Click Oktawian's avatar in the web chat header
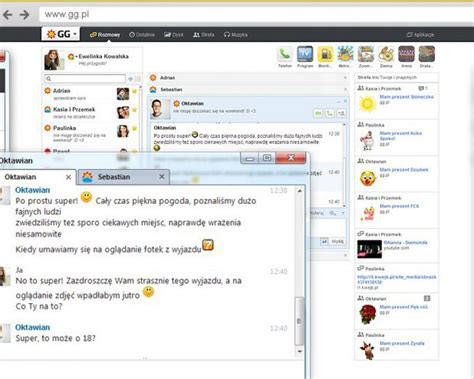This screenshot has width=474, height=379. [x=160, y=109]
